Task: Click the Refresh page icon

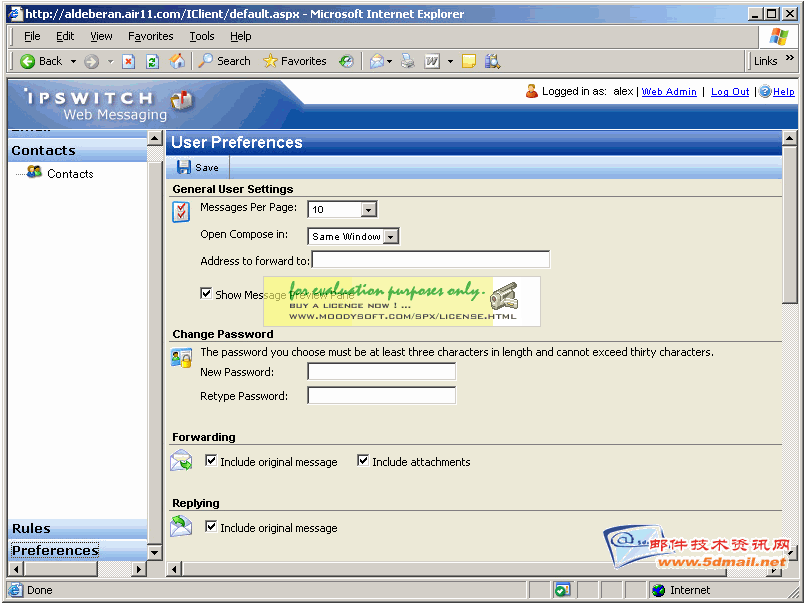Action: 152,61
